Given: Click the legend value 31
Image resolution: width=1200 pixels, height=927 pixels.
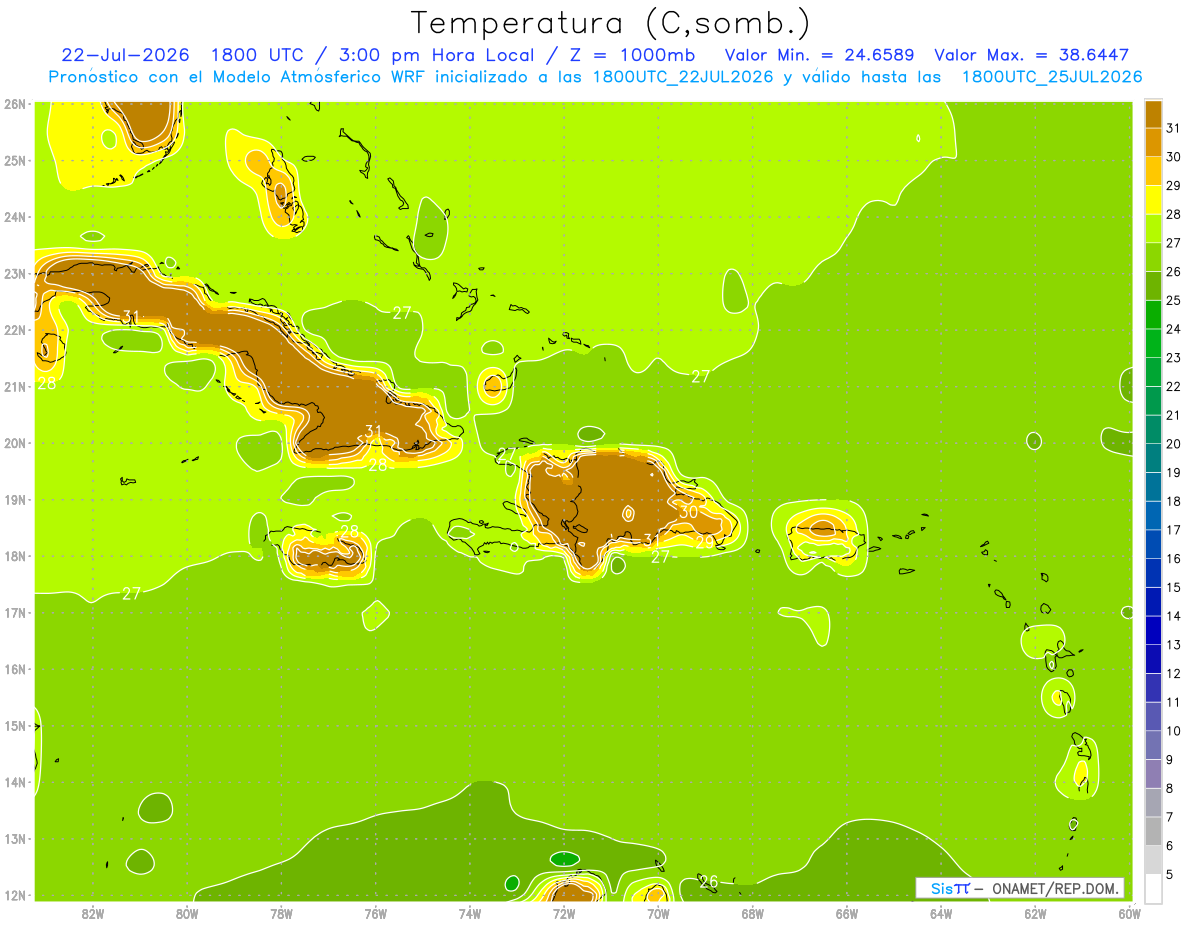Looking at the screenshot, I should (x=1173, y=128).
